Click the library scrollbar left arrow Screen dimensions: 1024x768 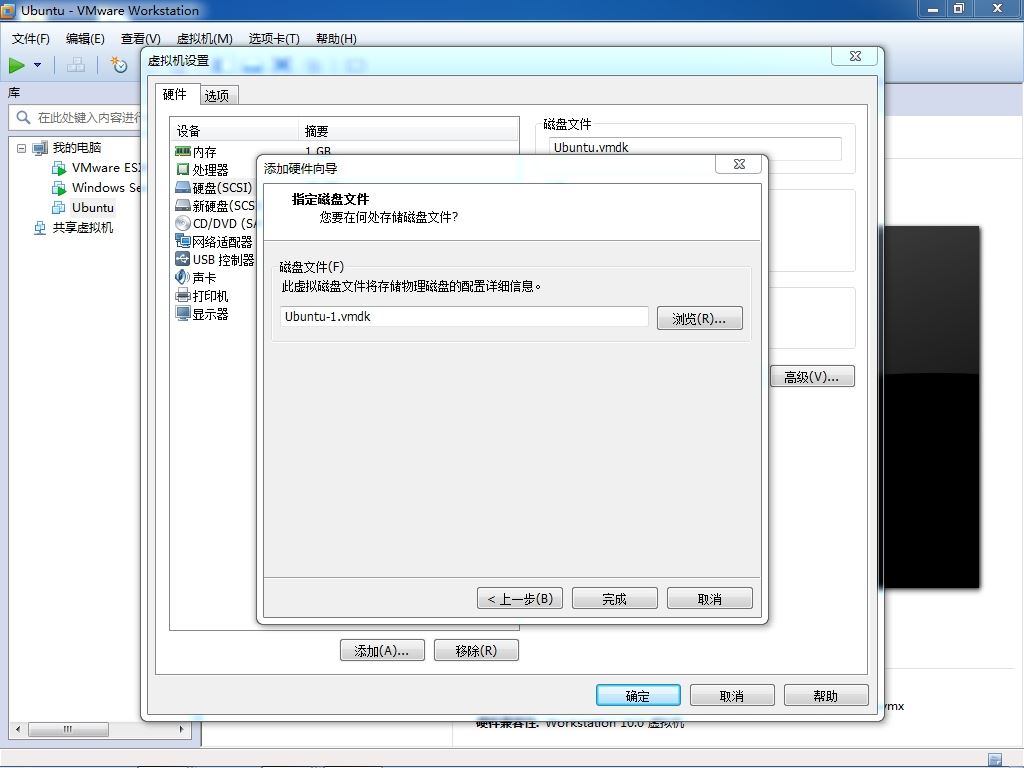coord(18,729)
